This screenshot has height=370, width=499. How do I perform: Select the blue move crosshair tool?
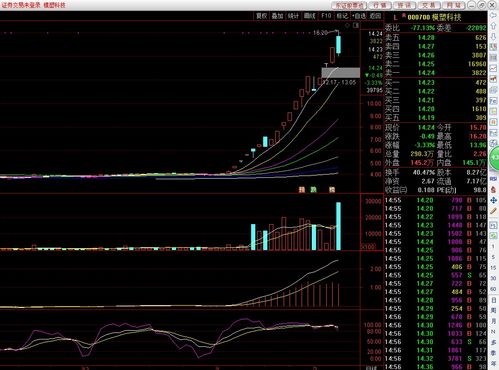point(493,200)
